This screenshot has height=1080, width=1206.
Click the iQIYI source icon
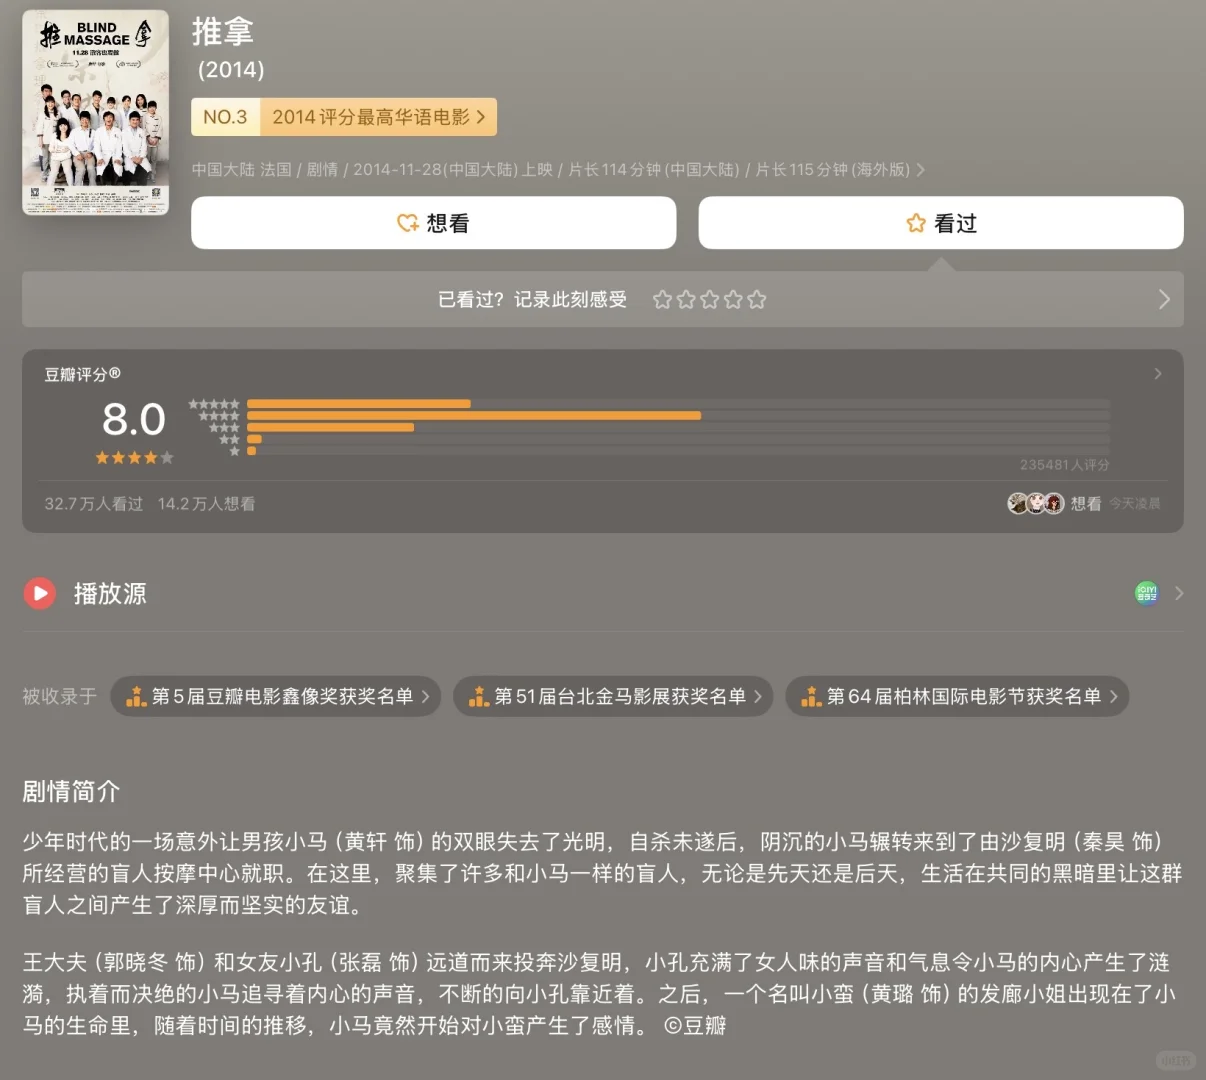(1147, 593)
